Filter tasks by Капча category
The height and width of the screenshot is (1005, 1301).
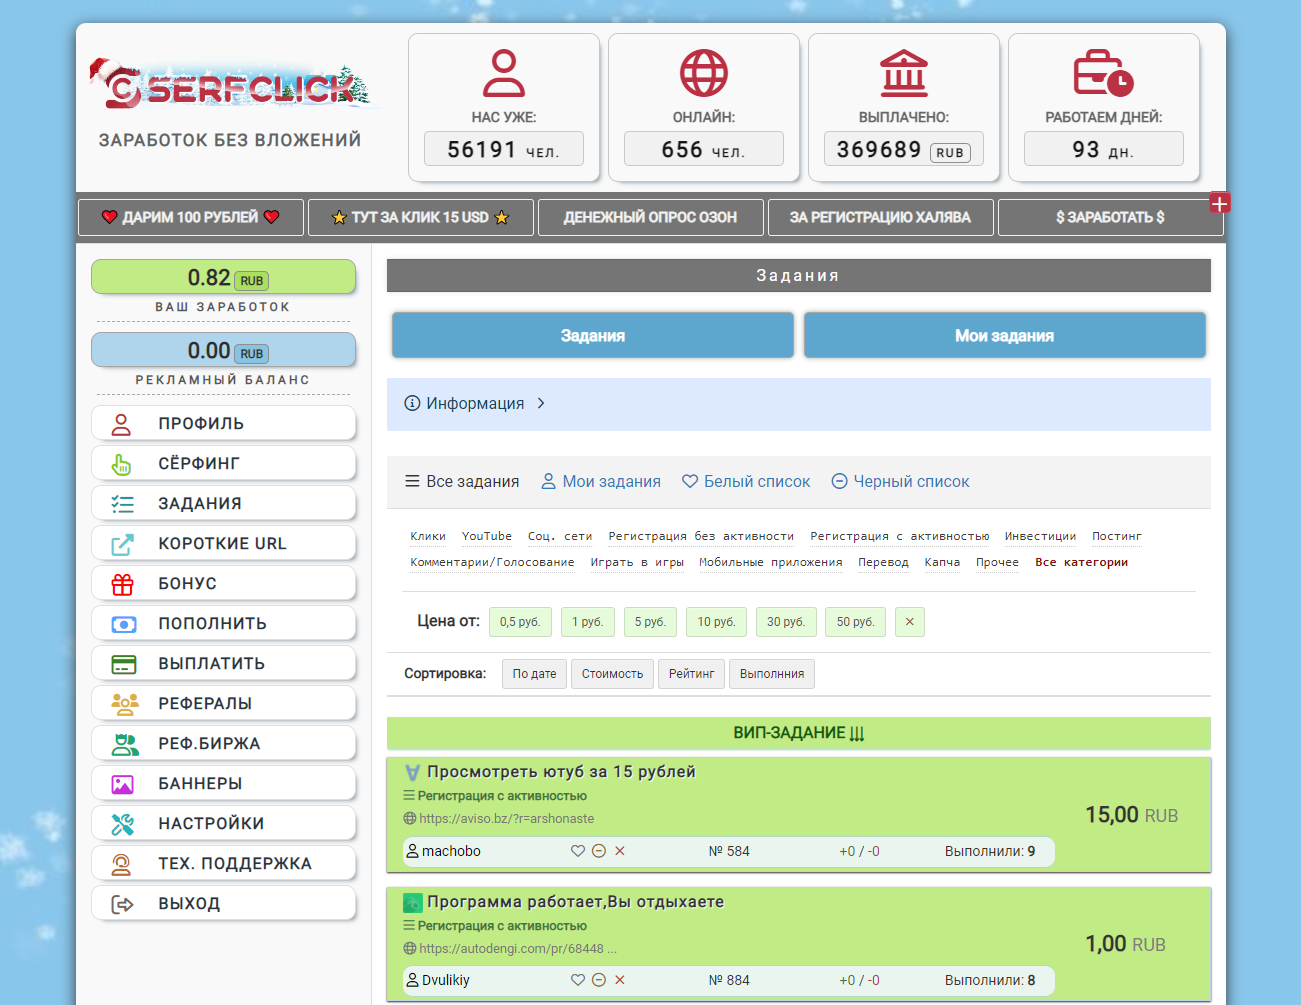click(942, 562)
